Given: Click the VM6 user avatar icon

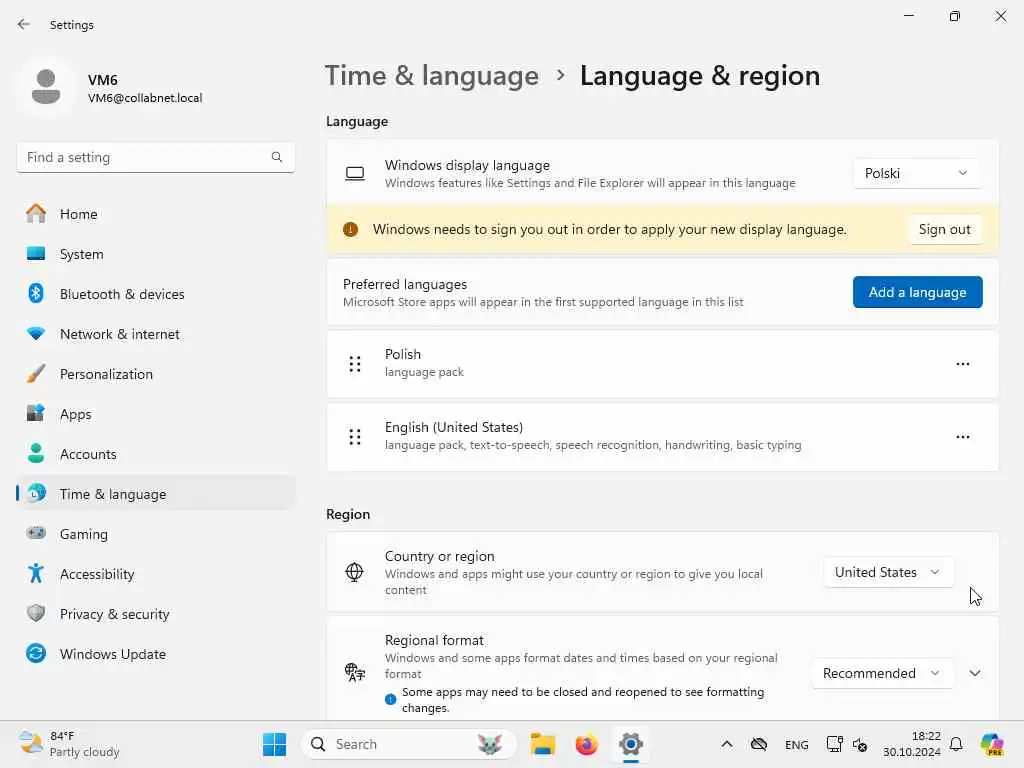Looking at the screenshot, I should [x=46, y=87].
